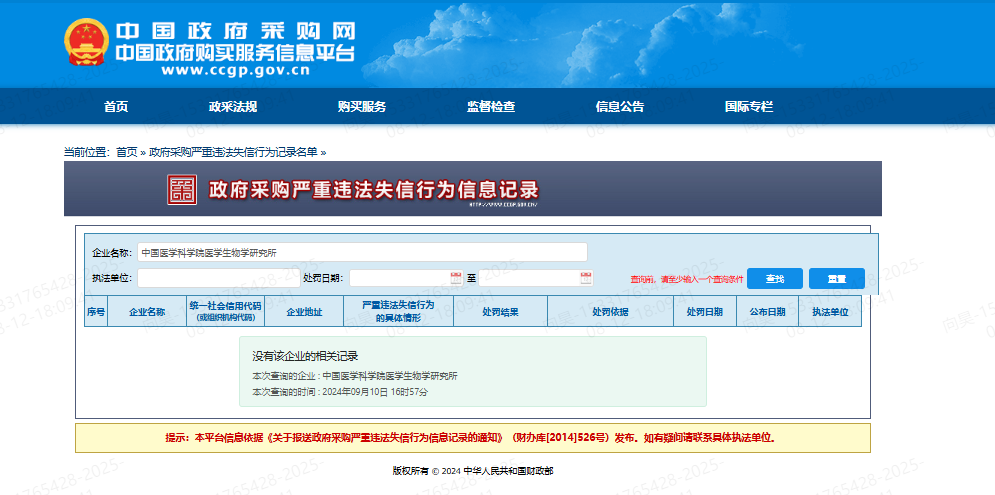Click the 序号 column header

(x=96, y=312)
